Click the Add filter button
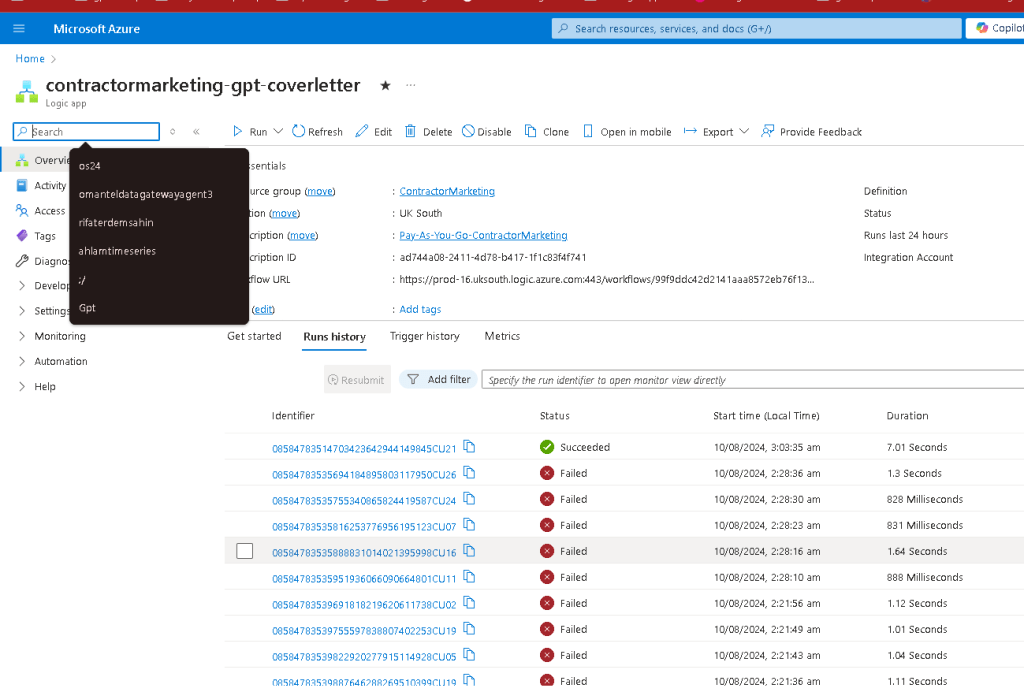The height and width of the screenshot is (692, 1024). 439,379
